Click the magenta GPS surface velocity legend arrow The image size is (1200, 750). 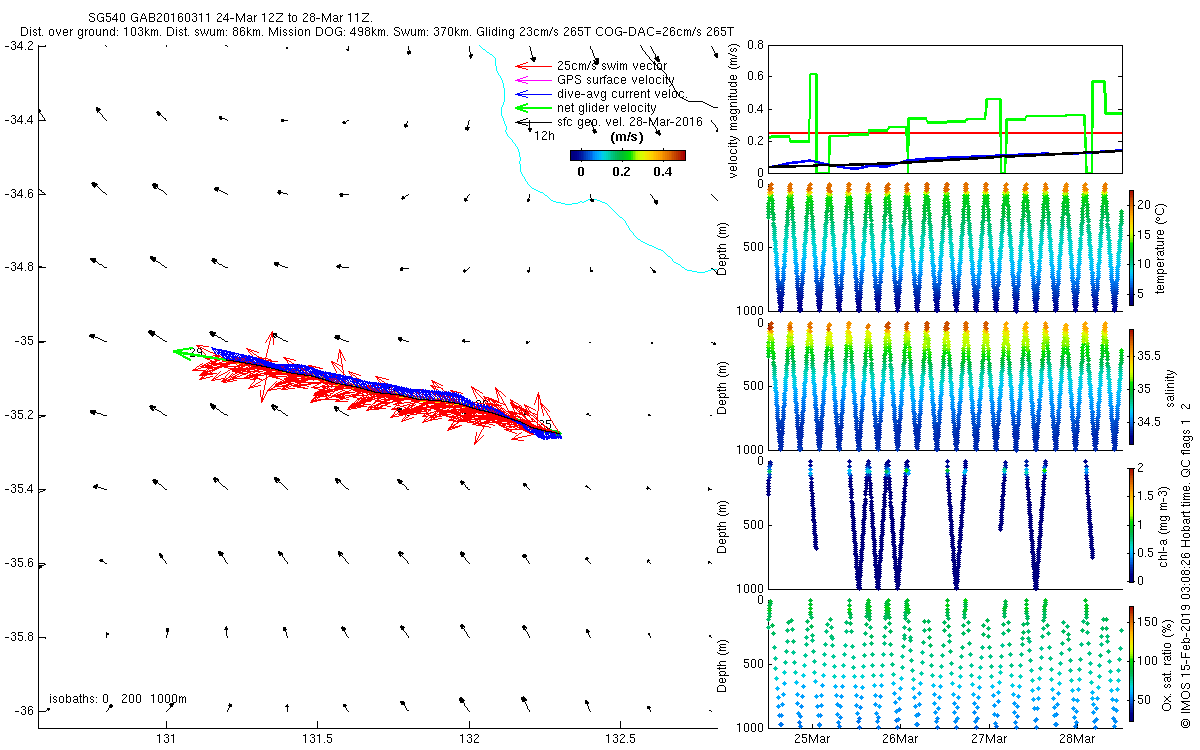[534, 80]
